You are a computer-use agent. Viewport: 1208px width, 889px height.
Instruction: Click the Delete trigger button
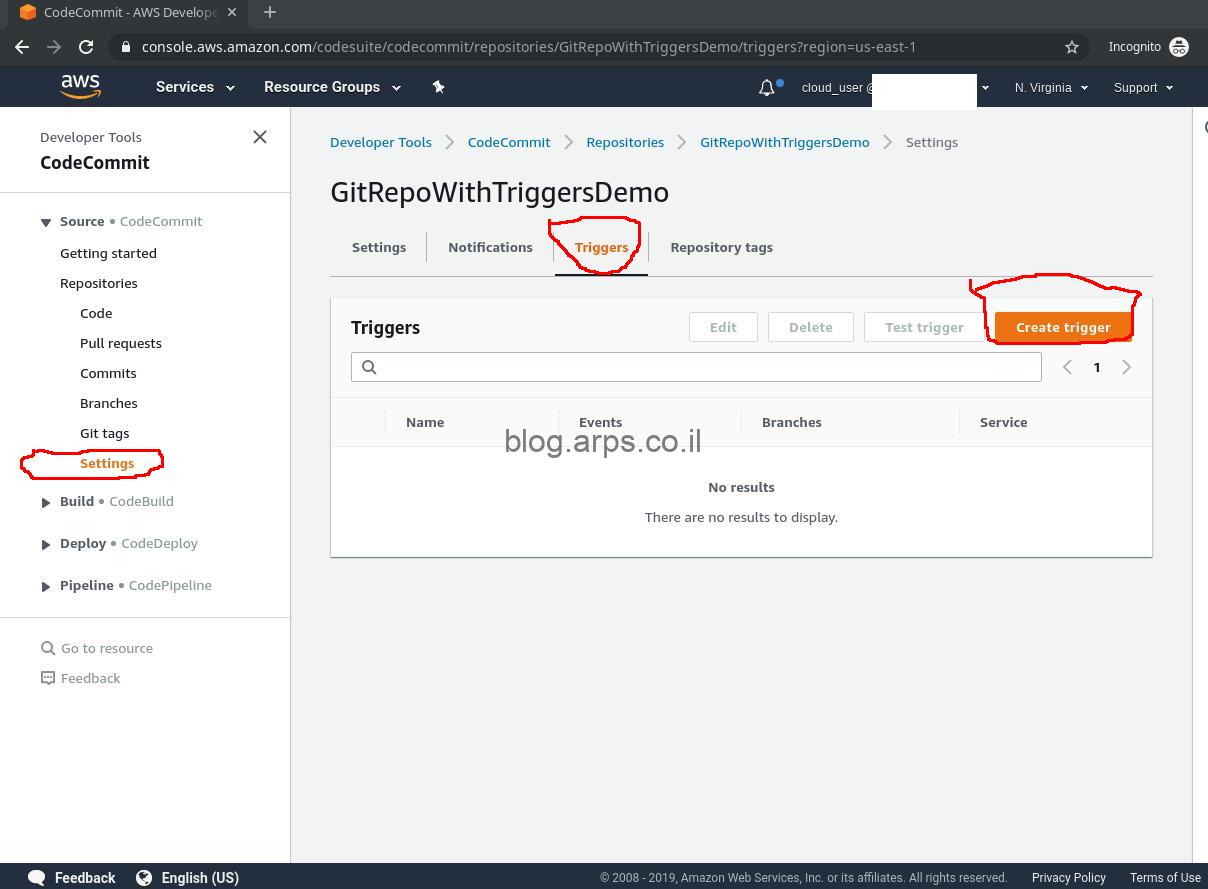pyautogui.click(x=810, y=327)
